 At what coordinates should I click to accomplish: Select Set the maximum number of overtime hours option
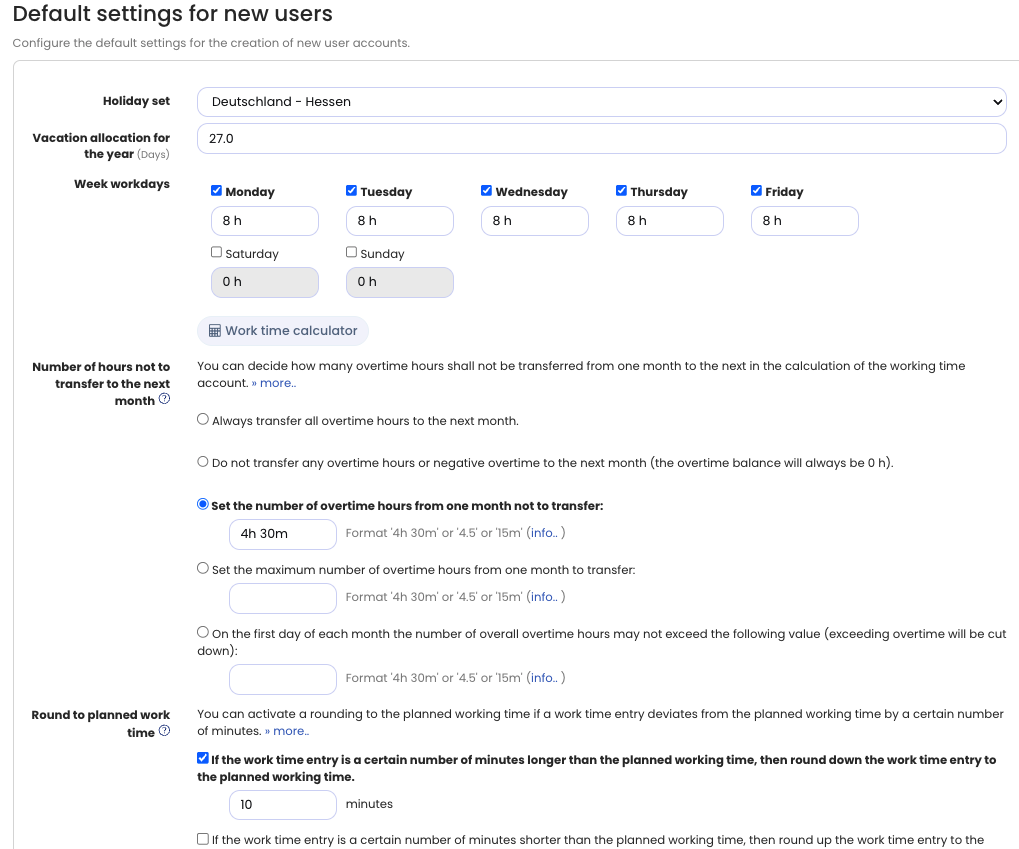(203, 568)
